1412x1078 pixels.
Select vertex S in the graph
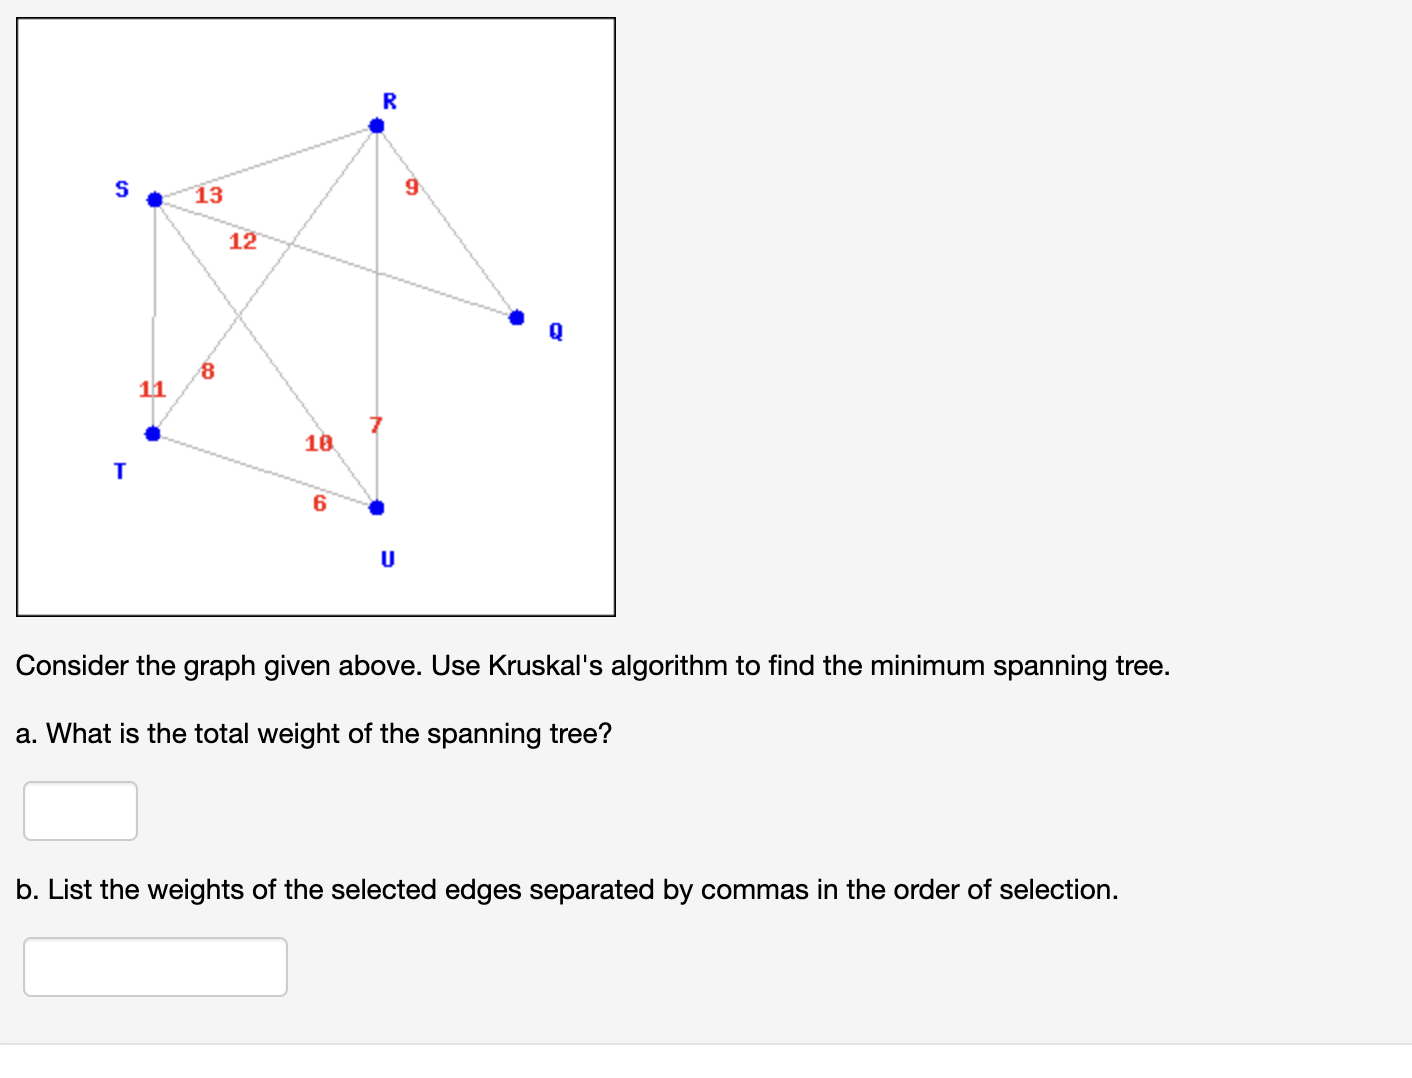(x=155, y=199)
